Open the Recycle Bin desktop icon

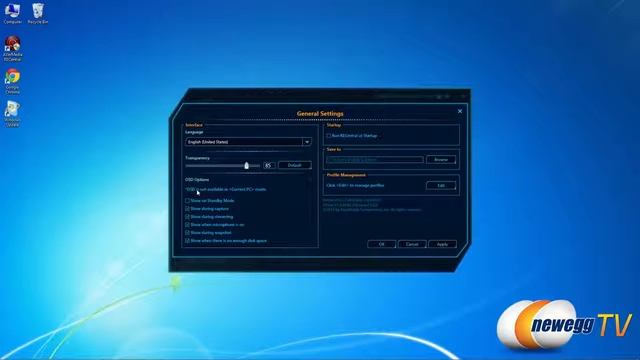click(x=38, y=13)
